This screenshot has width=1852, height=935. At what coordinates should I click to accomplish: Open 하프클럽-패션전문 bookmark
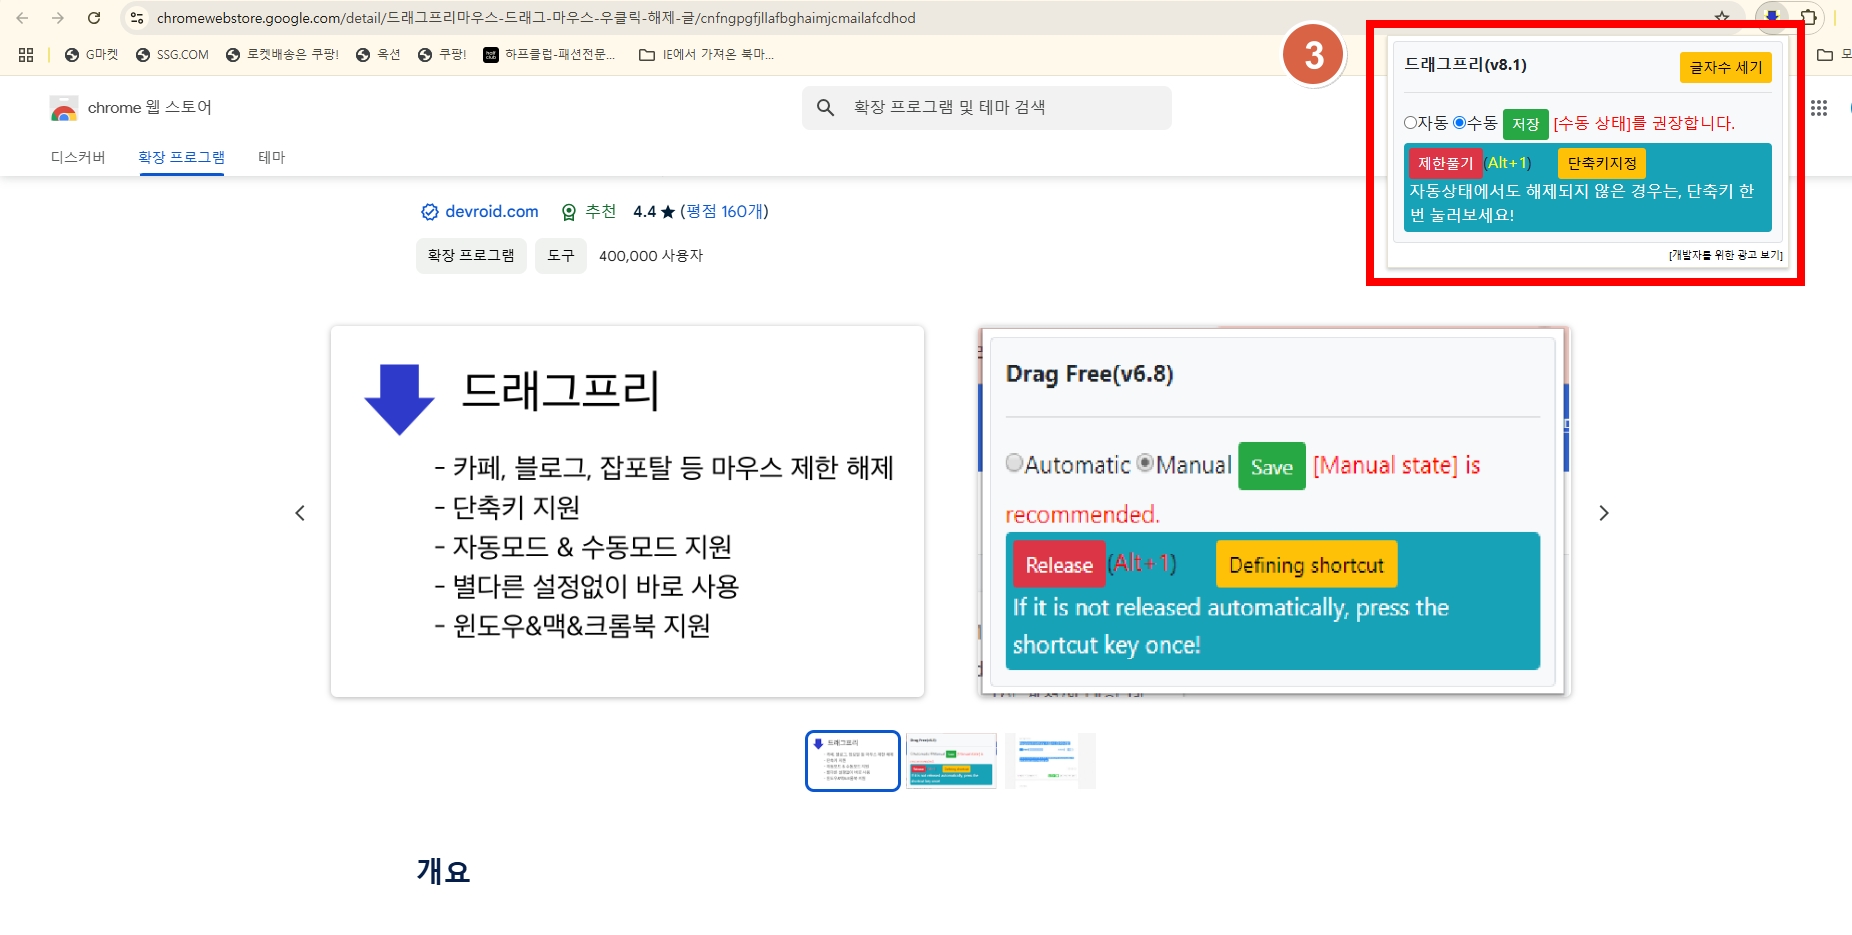point(549,55)
